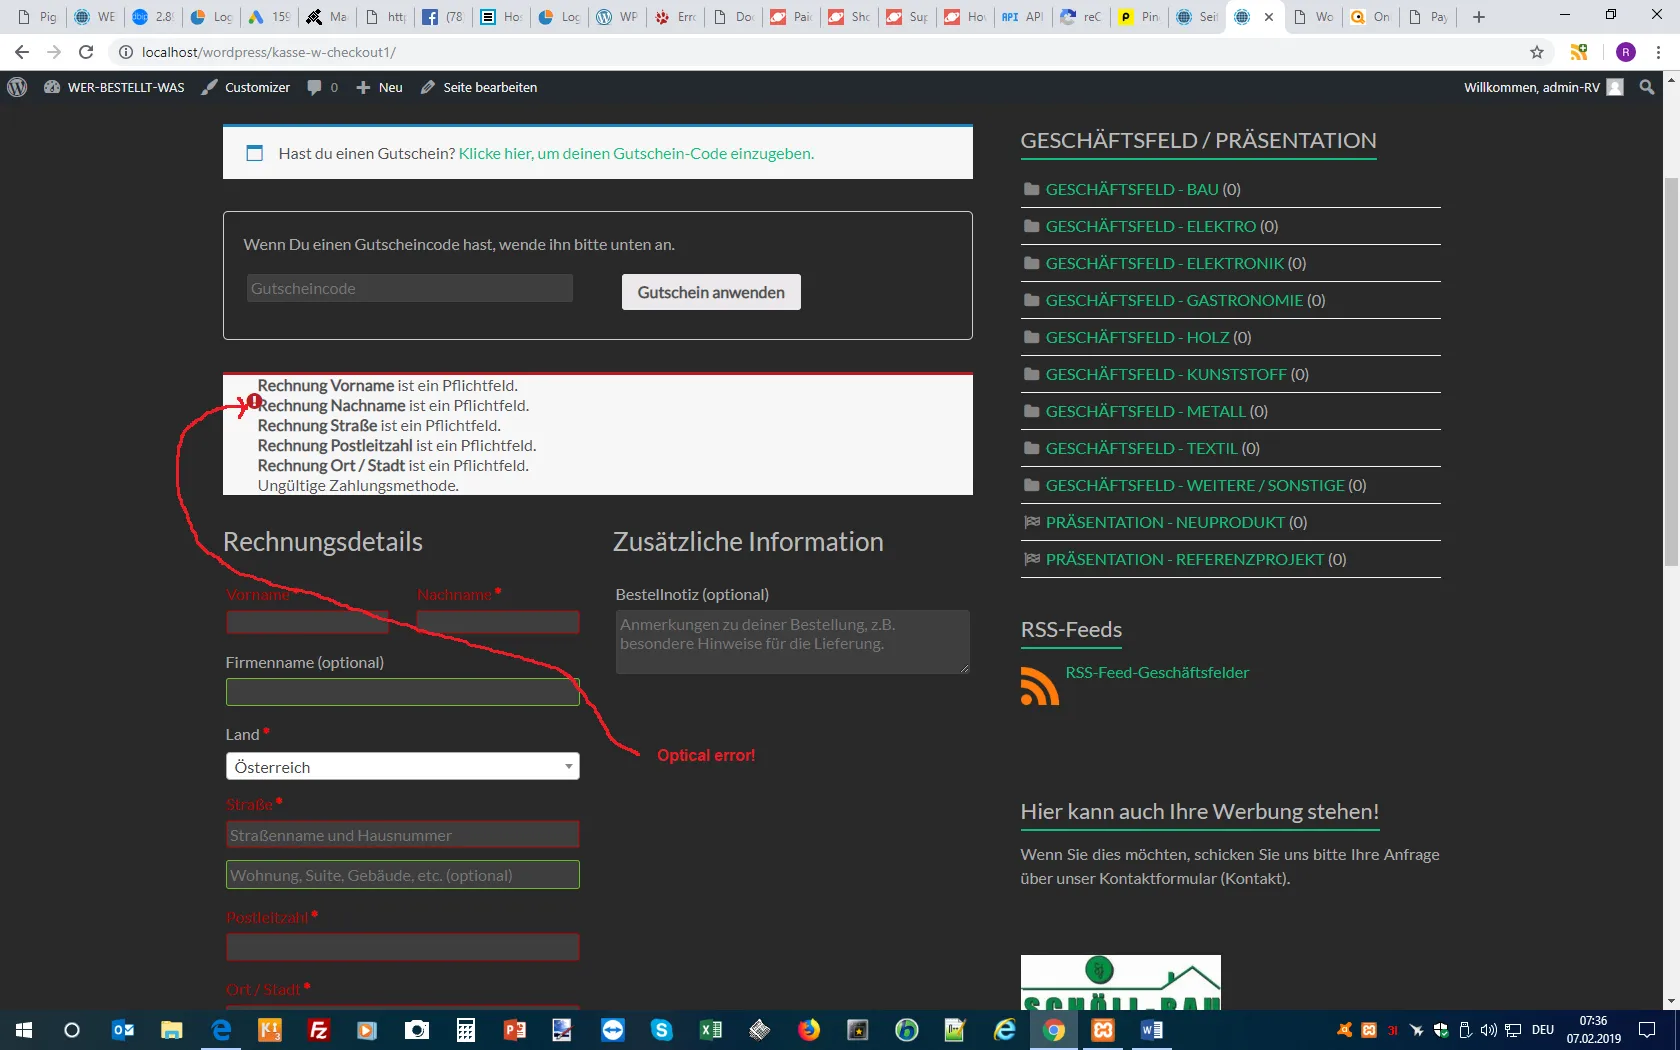Image resolution: width=1680 pixels, height=1050 pixels.
Task: Open Chrome's three-dot menu
Action: (x=1658, y=52)
